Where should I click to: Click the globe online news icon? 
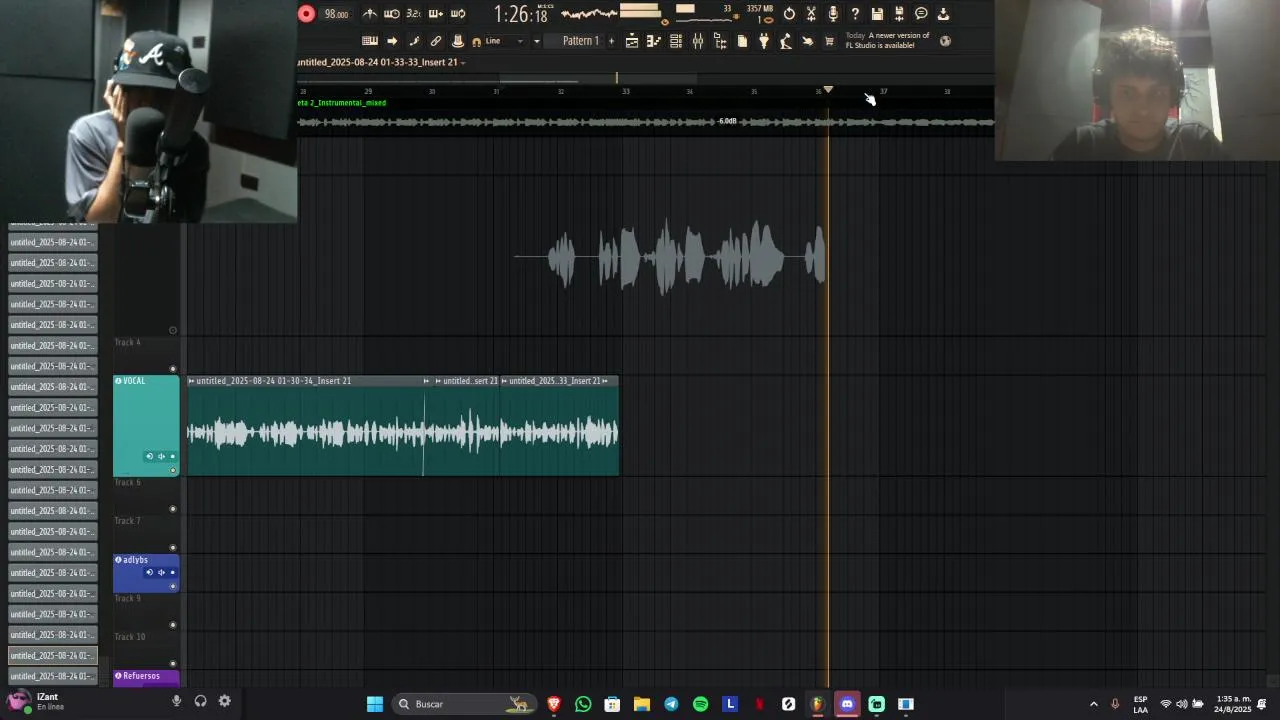pyautogui.click(x=945, y=41)
